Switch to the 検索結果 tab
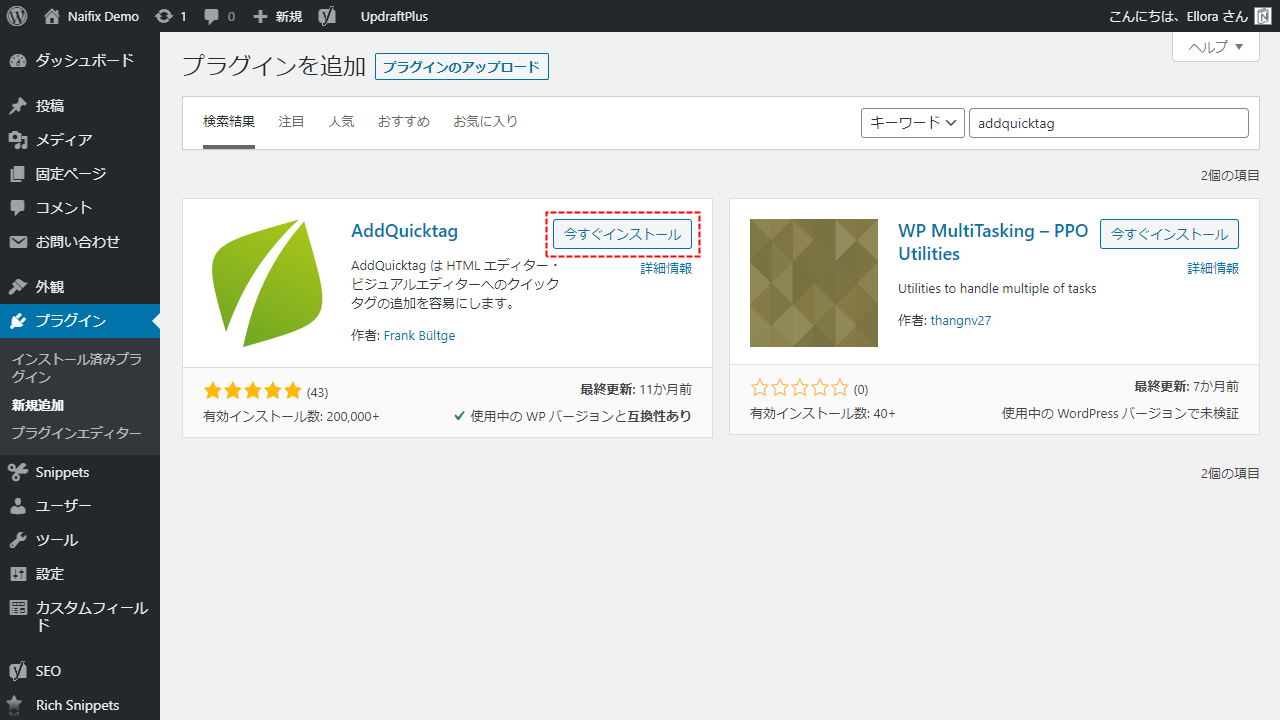 tap(229, 122)
